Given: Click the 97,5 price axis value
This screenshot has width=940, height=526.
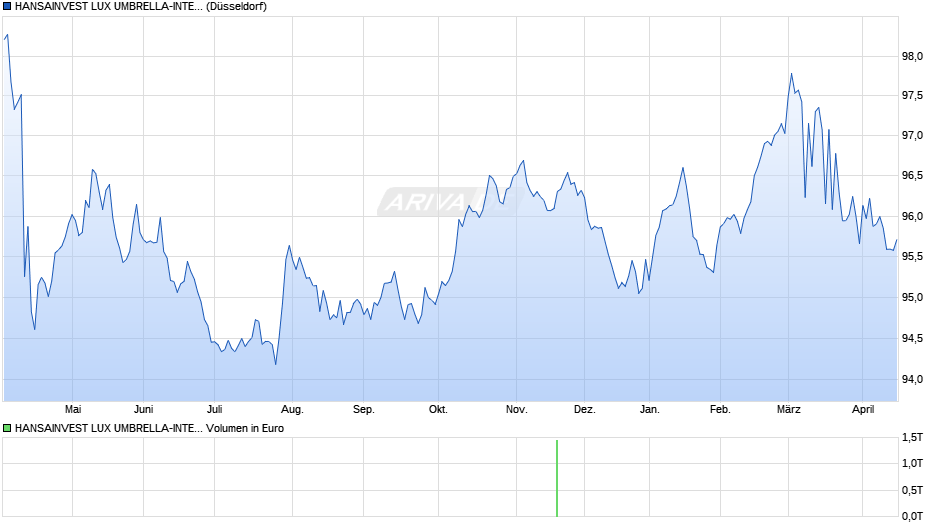Looking at the screenshot, I should click(912, 95).
